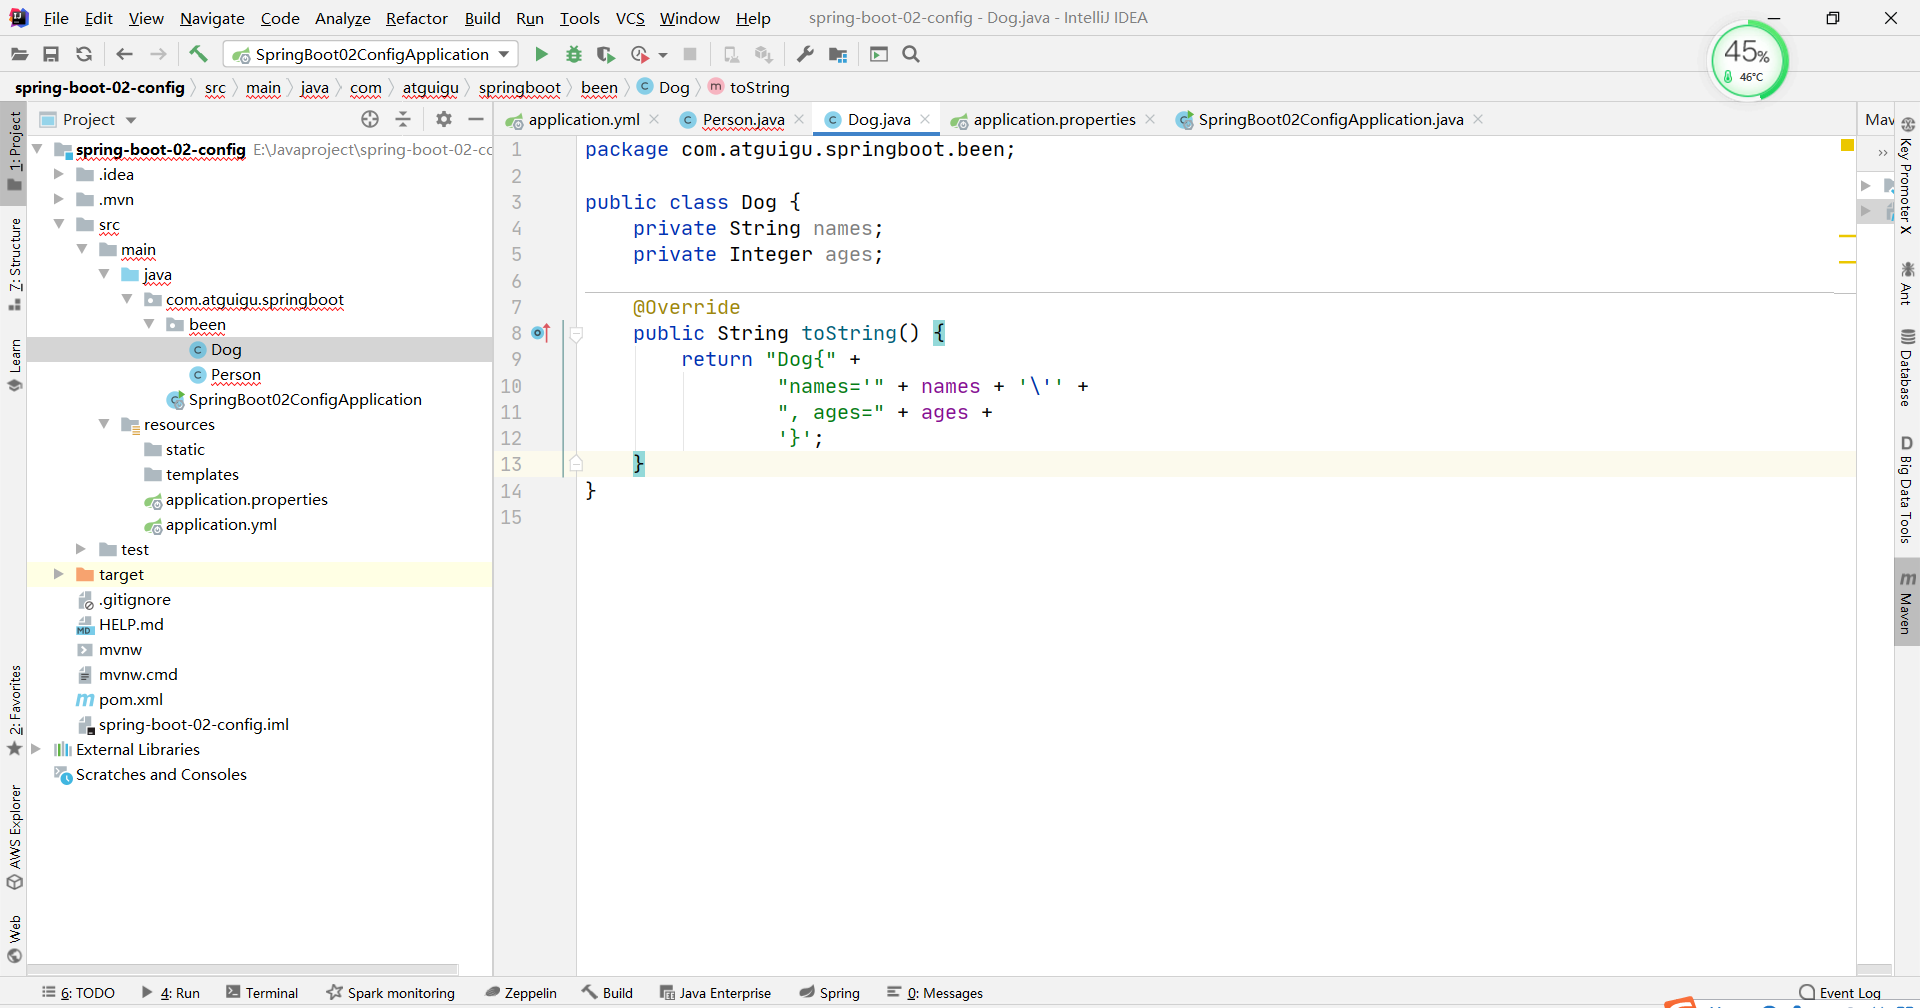The height and width of the screenshot is (1008, 1920).
Task: Expand External Libraries in the Project tree
Action: (x=36, y=748)
